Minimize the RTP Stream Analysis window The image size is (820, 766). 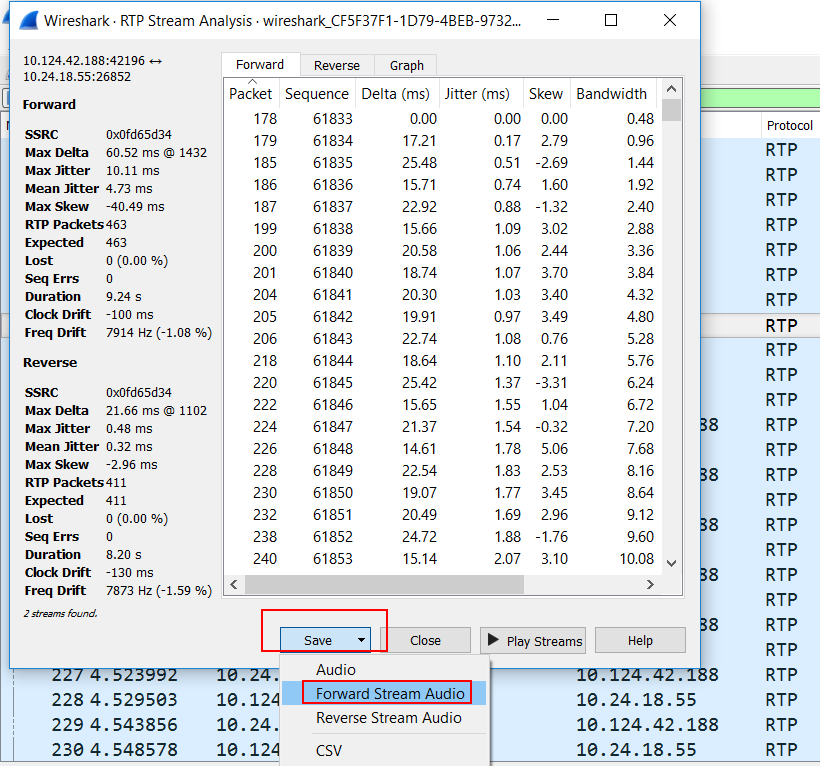pyautogui.click(x=553, y=20)
